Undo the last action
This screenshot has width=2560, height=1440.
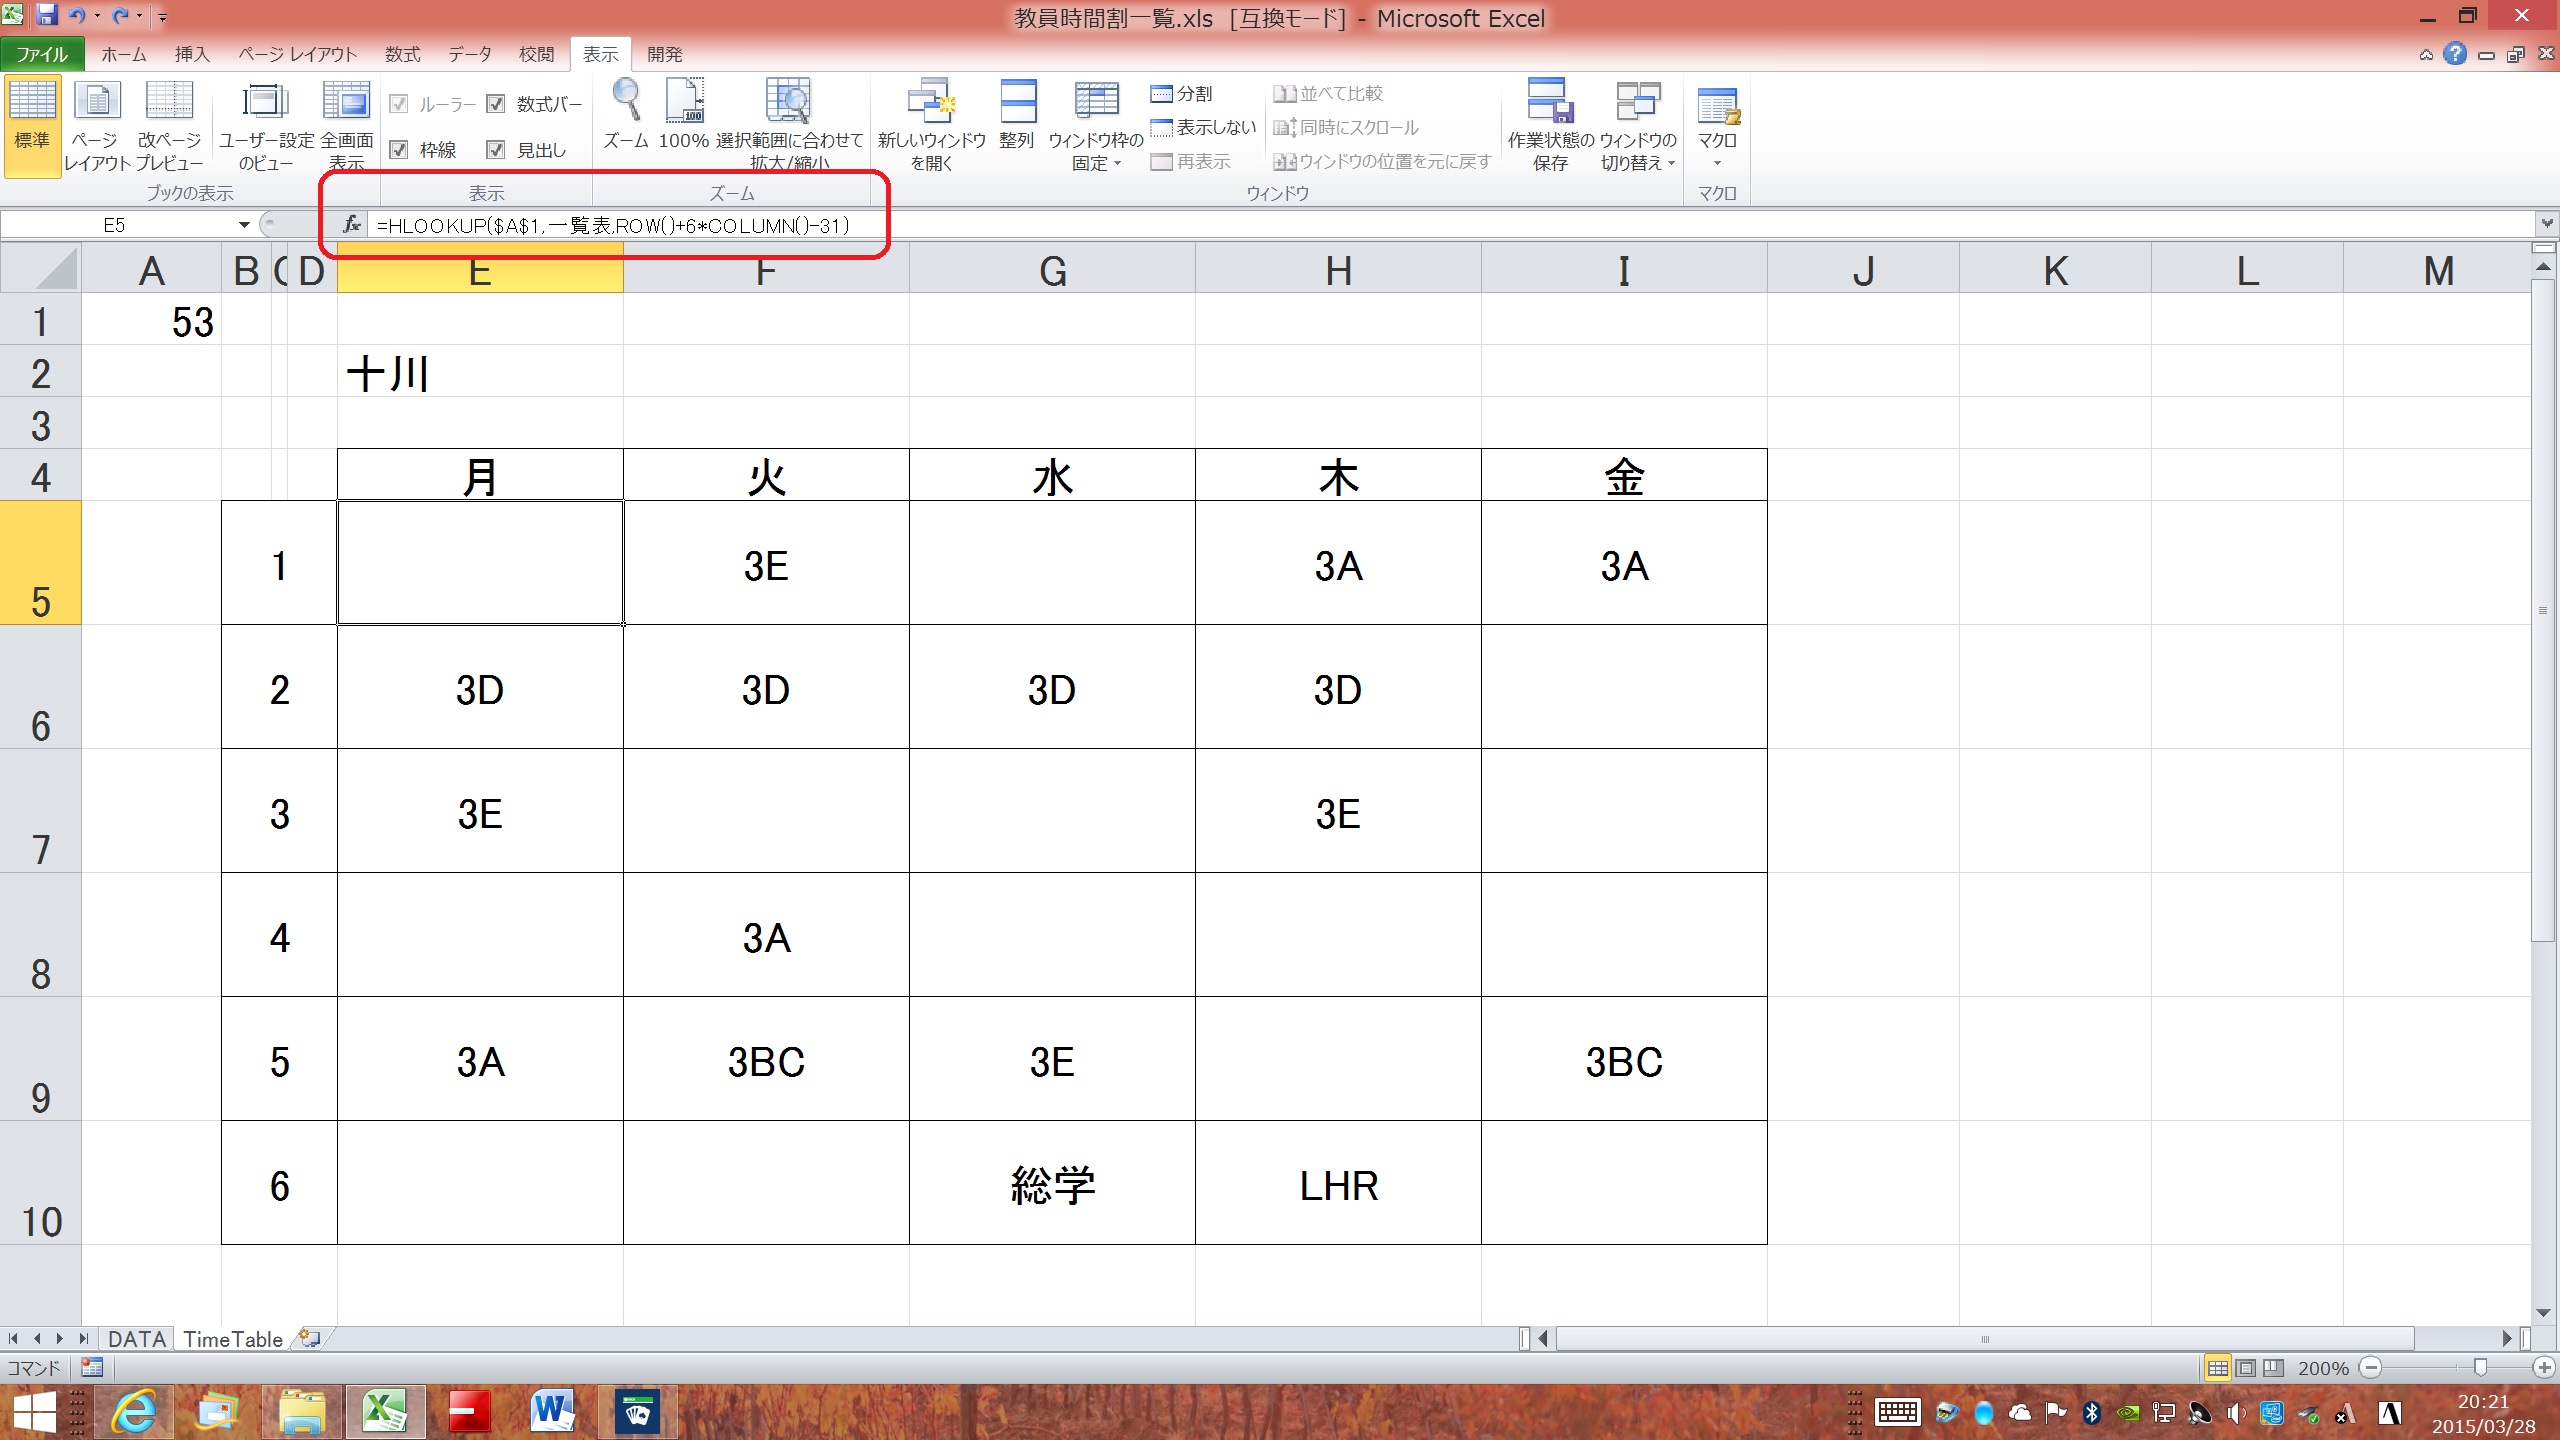tap(77, 16)
